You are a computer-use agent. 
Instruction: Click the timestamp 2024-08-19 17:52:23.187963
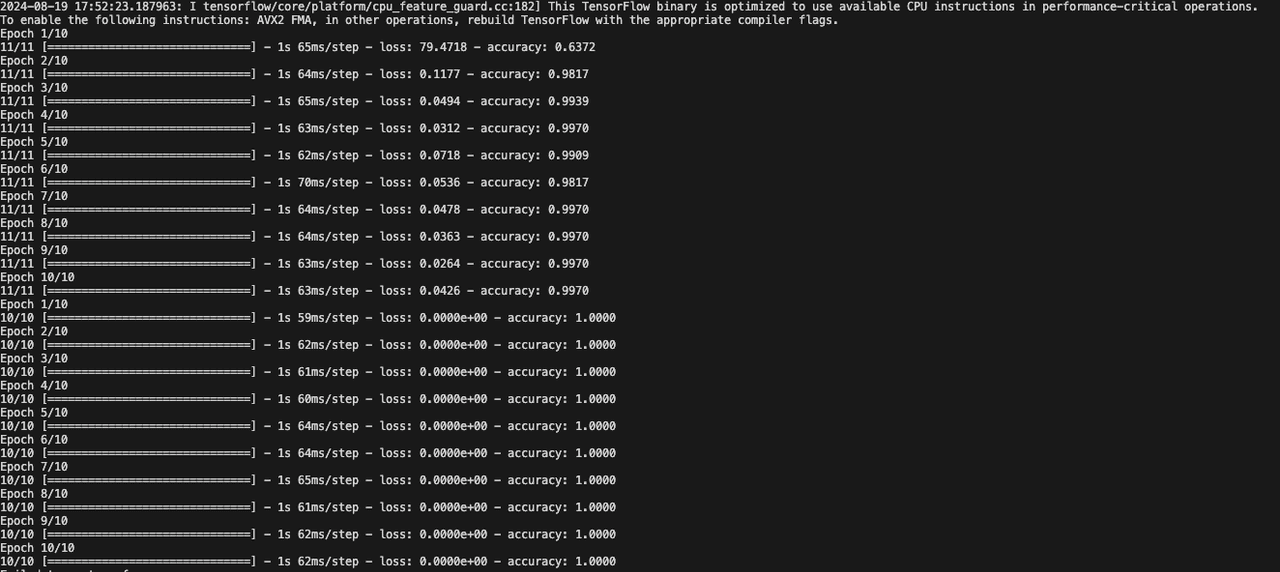pos(87,6)
